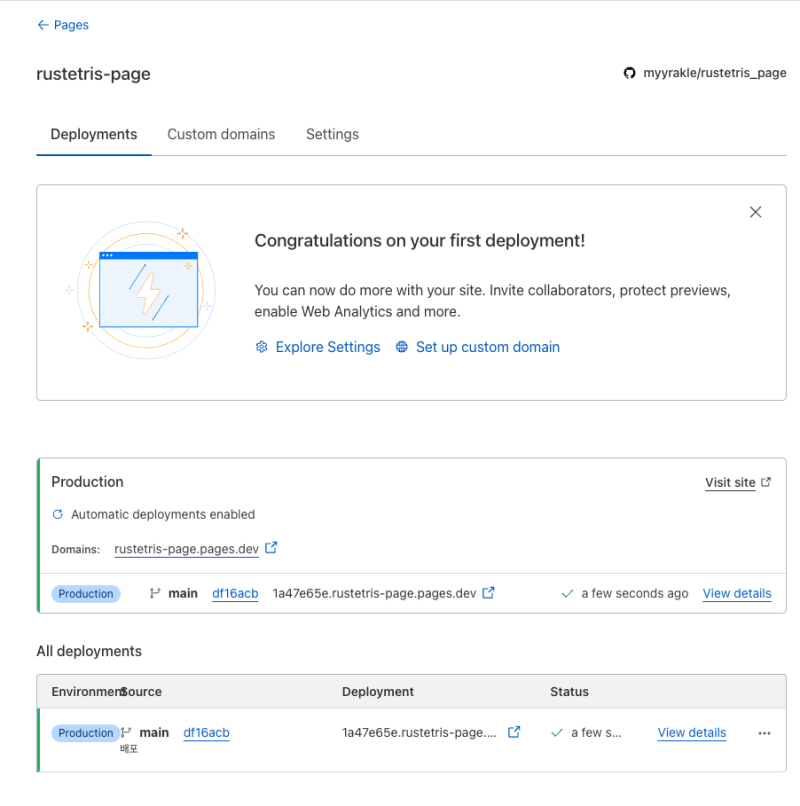800x806 pixels.
Task: Open the rustetris-page.pages.dev domain link
Action: [186, 549]
